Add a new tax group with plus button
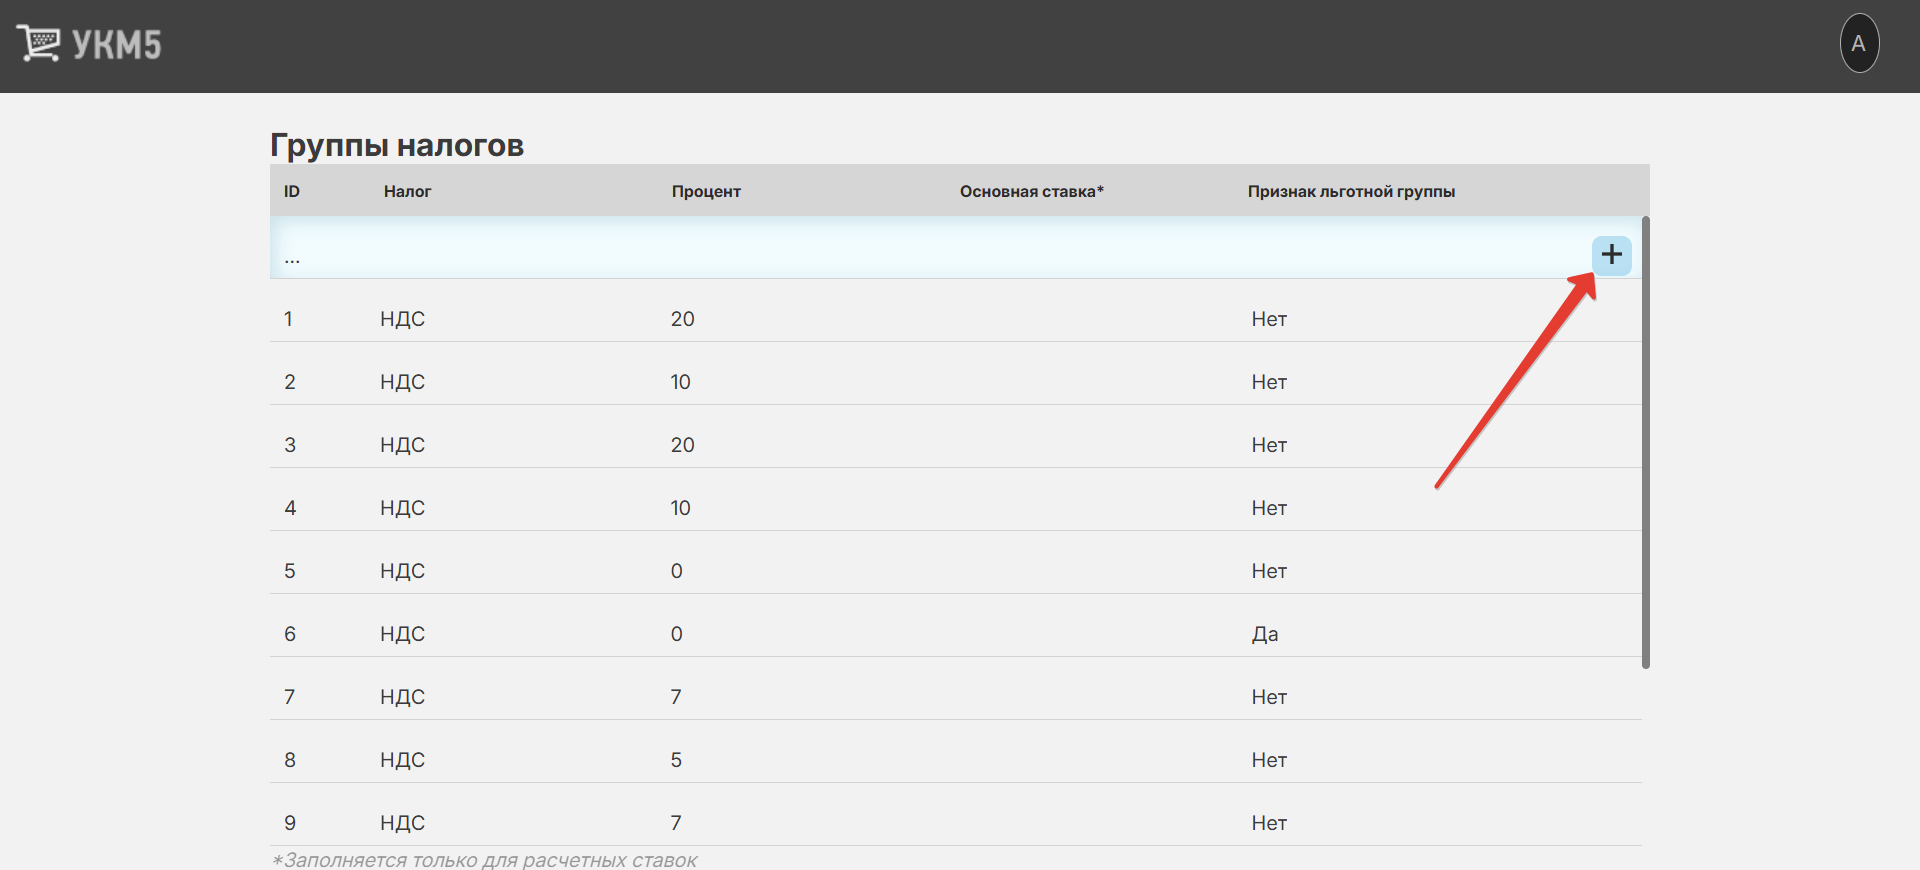 (x=1611, y=255)
